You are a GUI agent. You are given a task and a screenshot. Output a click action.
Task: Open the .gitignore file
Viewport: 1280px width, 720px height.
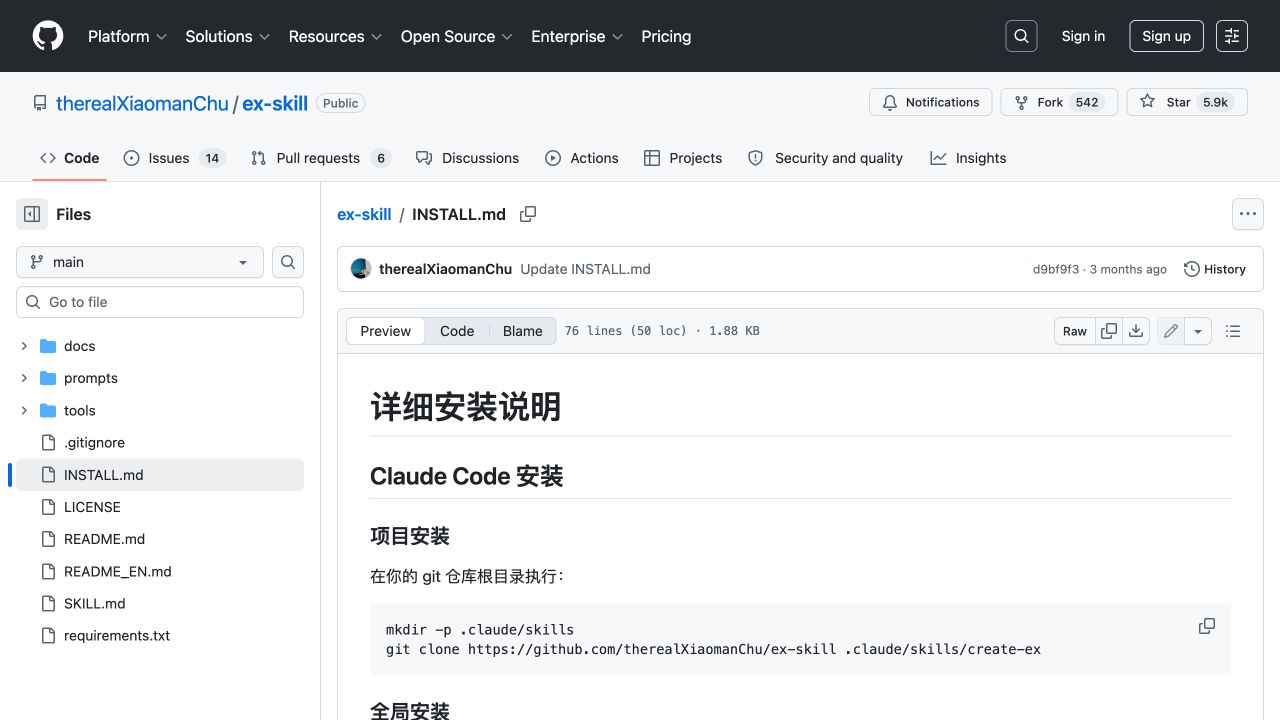[x=94, y=442]
